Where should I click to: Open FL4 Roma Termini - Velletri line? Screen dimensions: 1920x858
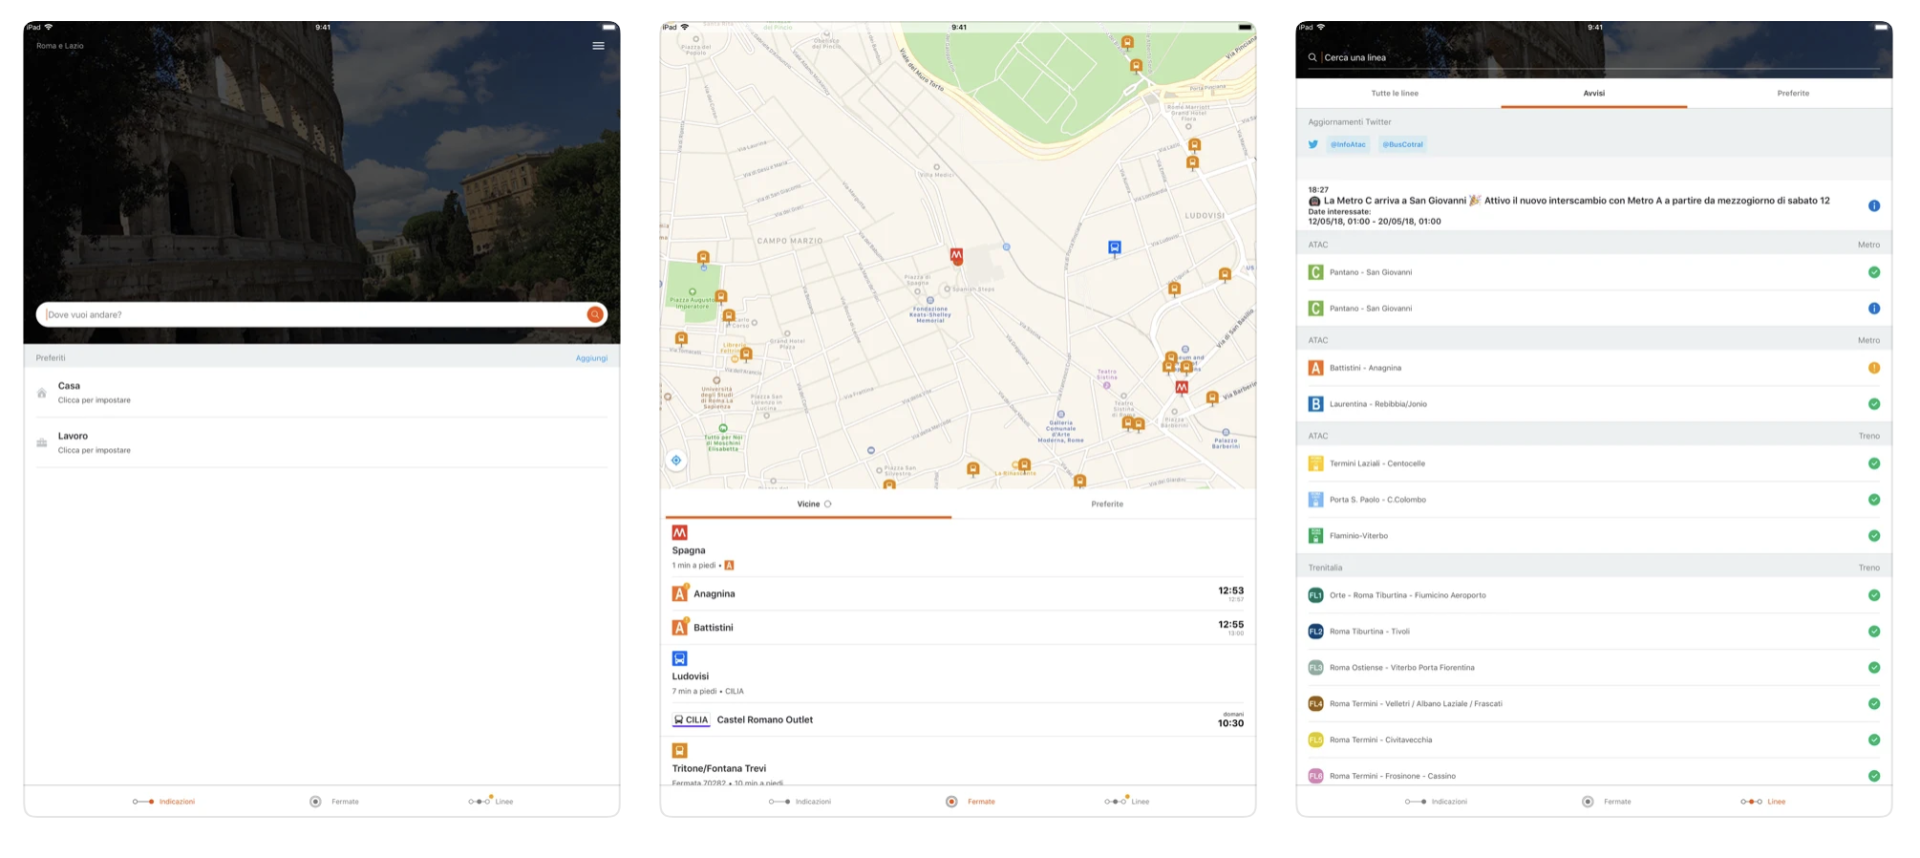pyautogui.click(x=1594, y=704)
